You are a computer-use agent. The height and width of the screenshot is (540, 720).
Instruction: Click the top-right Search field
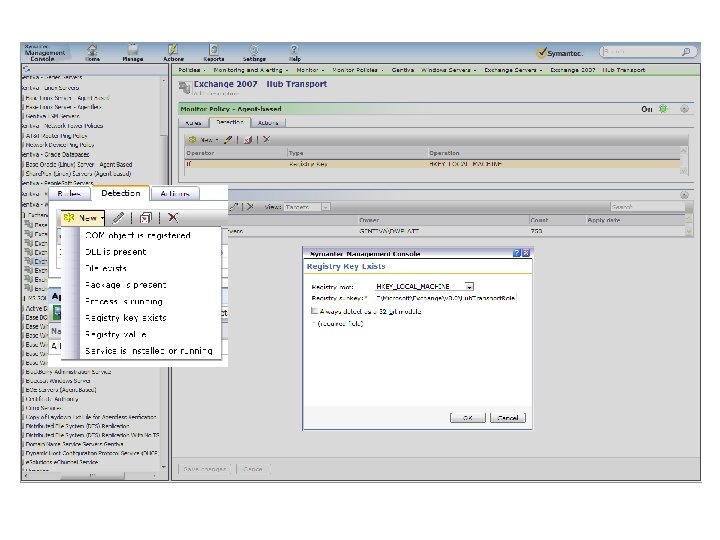[643, 52]
